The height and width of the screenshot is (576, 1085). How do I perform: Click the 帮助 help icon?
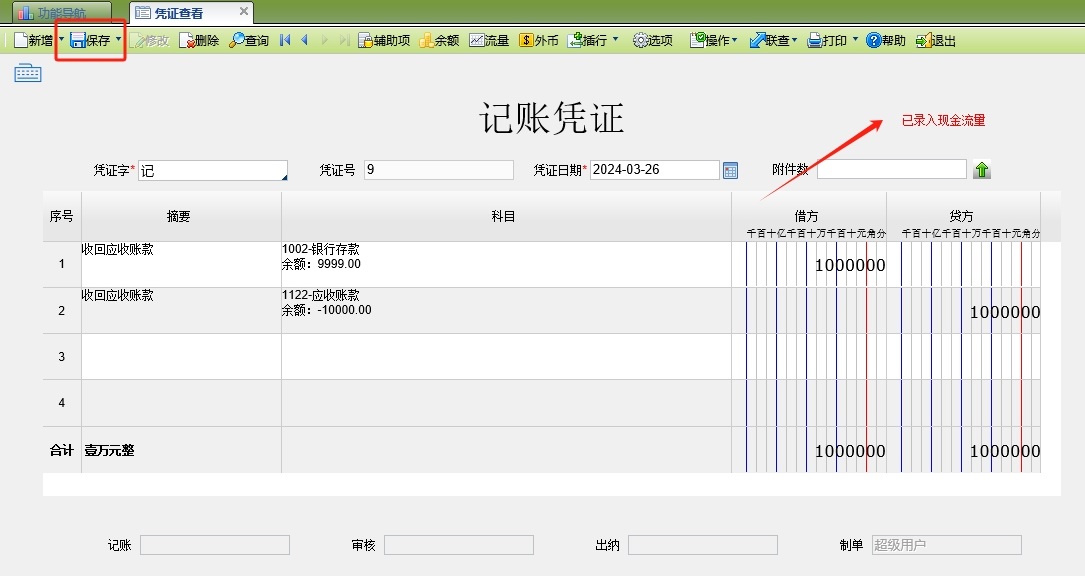coord(884,40)
